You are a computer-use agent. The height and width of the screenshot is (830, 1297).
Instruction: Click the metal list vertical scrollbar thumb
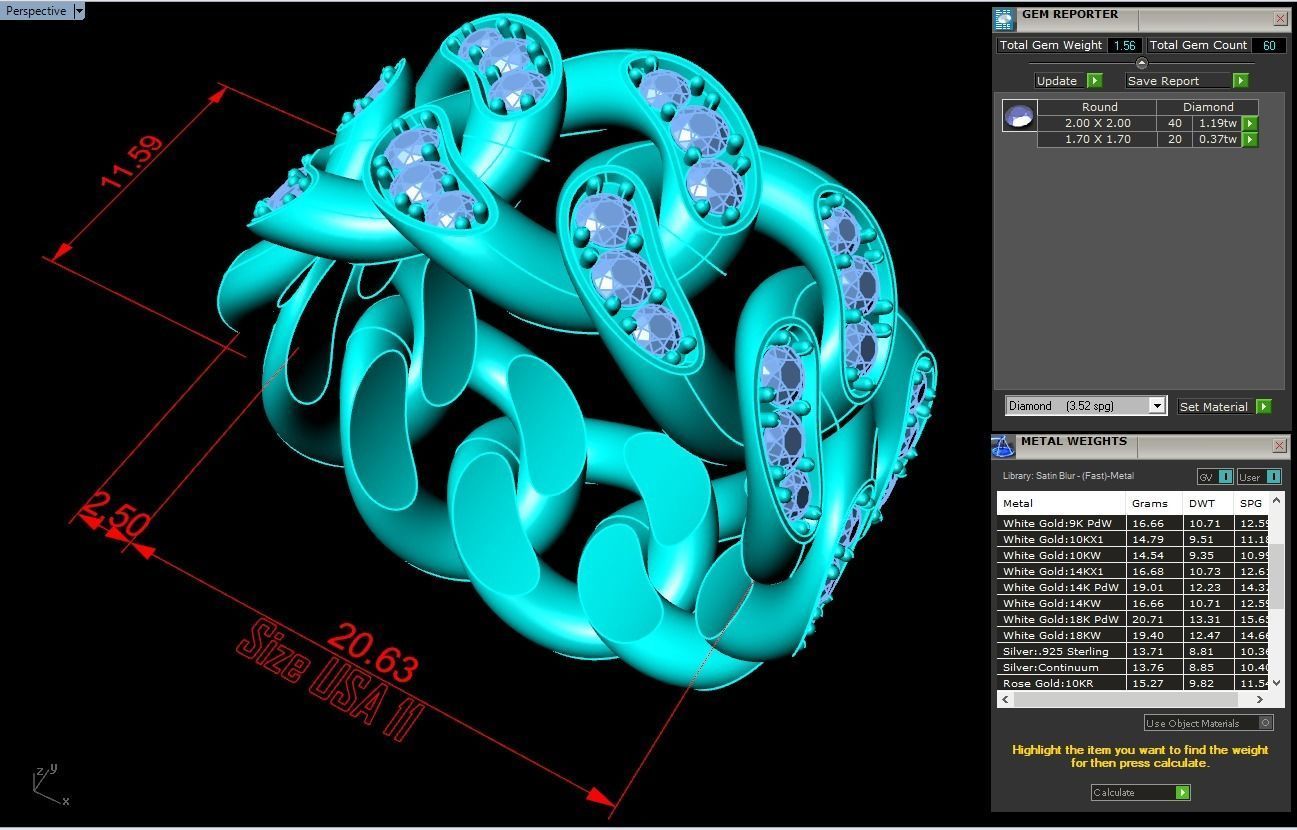1276,577
